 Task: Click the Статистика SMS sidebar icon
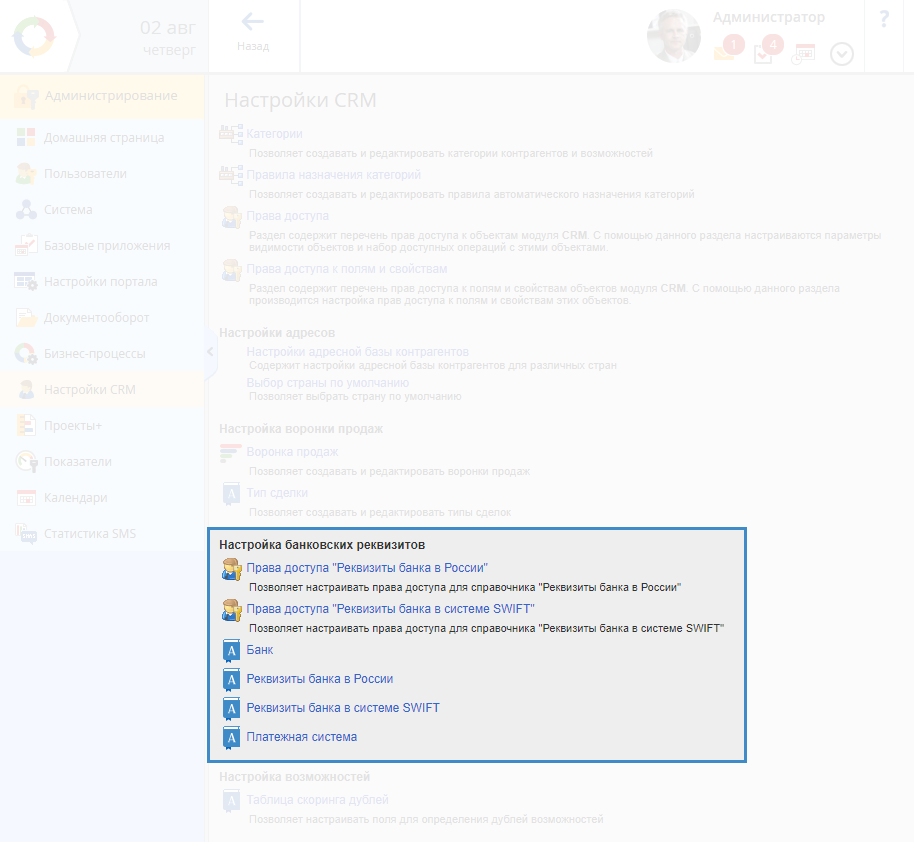coord(26,534)
